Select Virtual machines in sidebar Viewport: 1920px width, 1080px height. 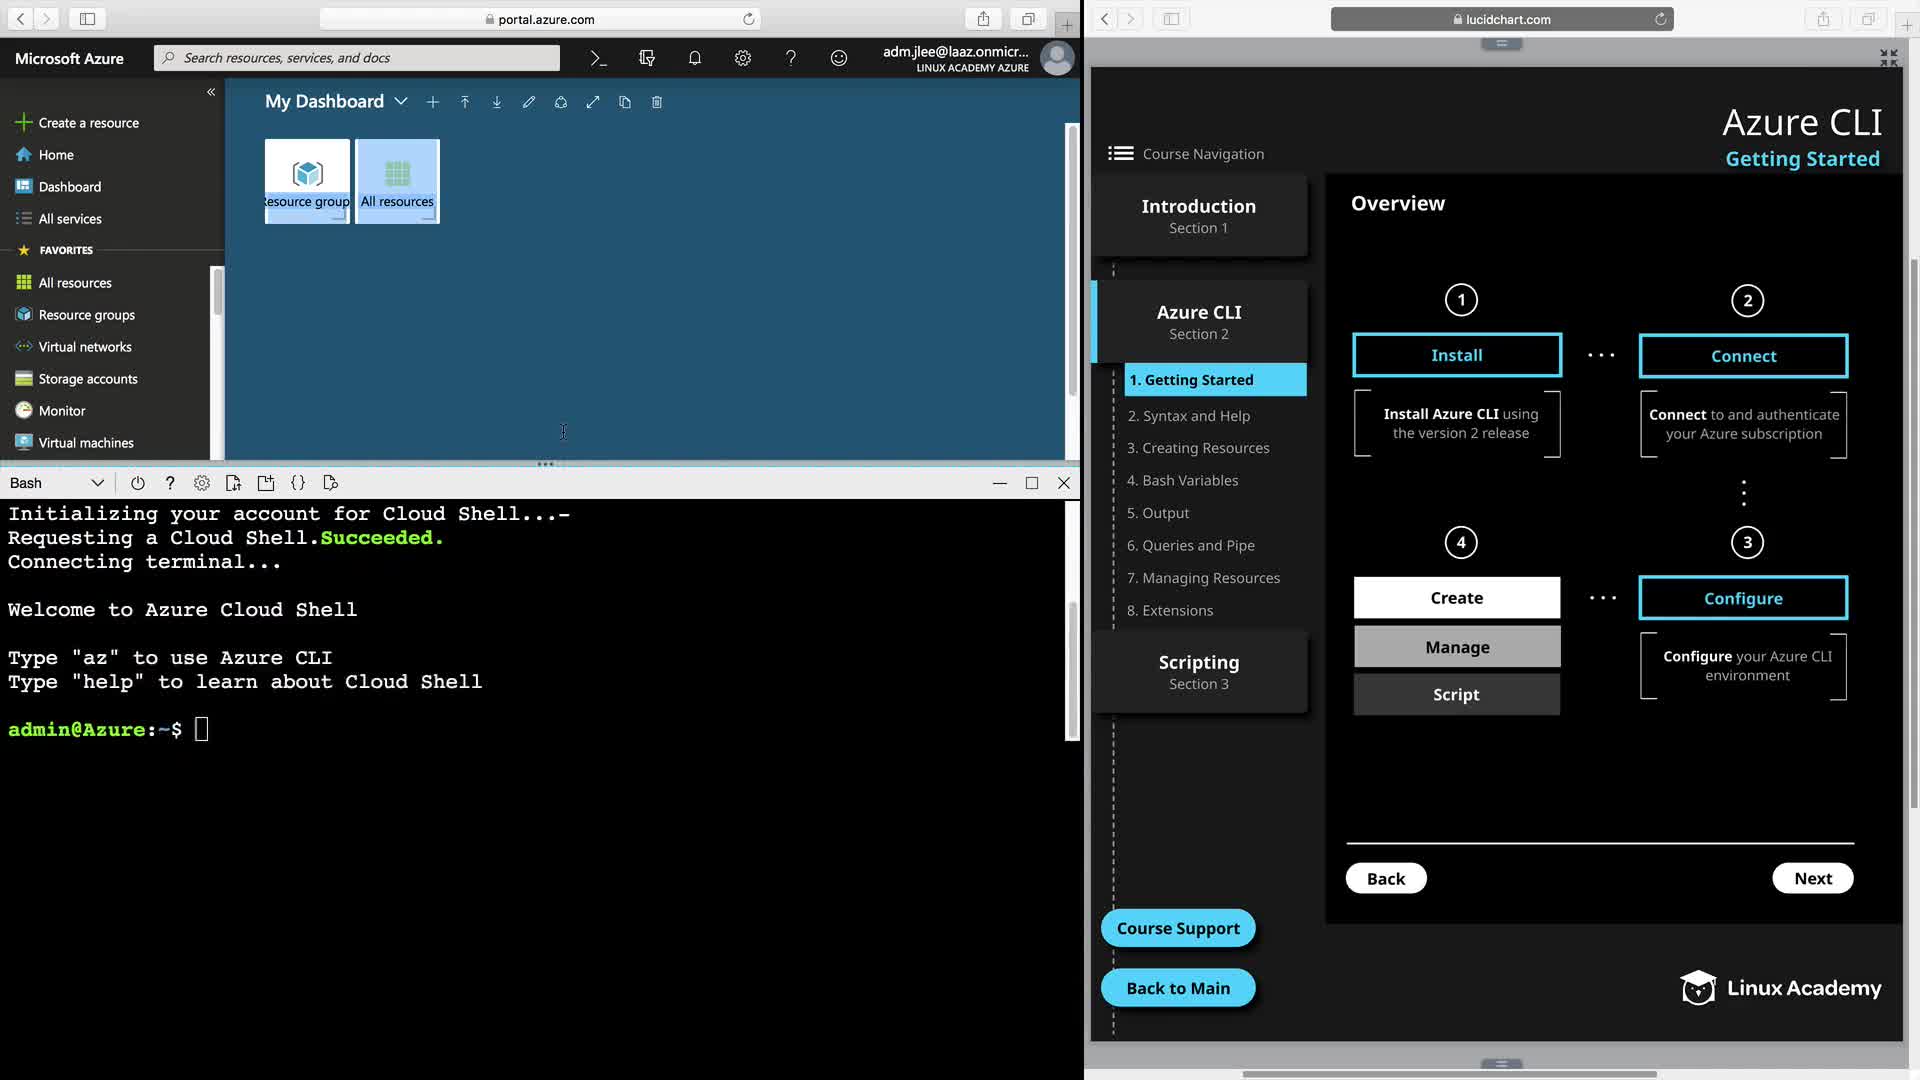point(86,443)
